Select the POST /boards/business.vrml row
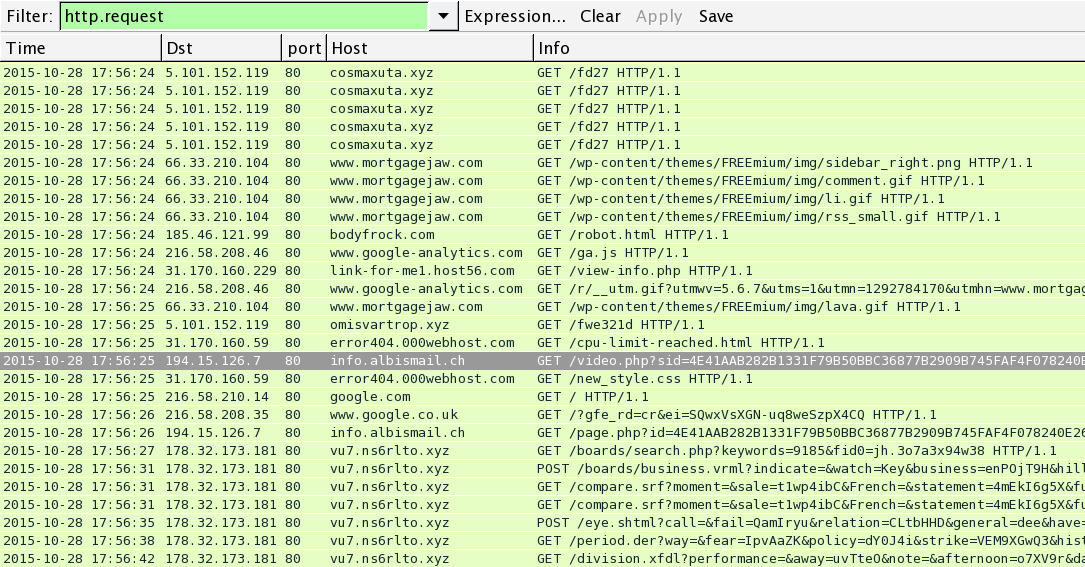The image size is (1085, 567). [542, 469]
